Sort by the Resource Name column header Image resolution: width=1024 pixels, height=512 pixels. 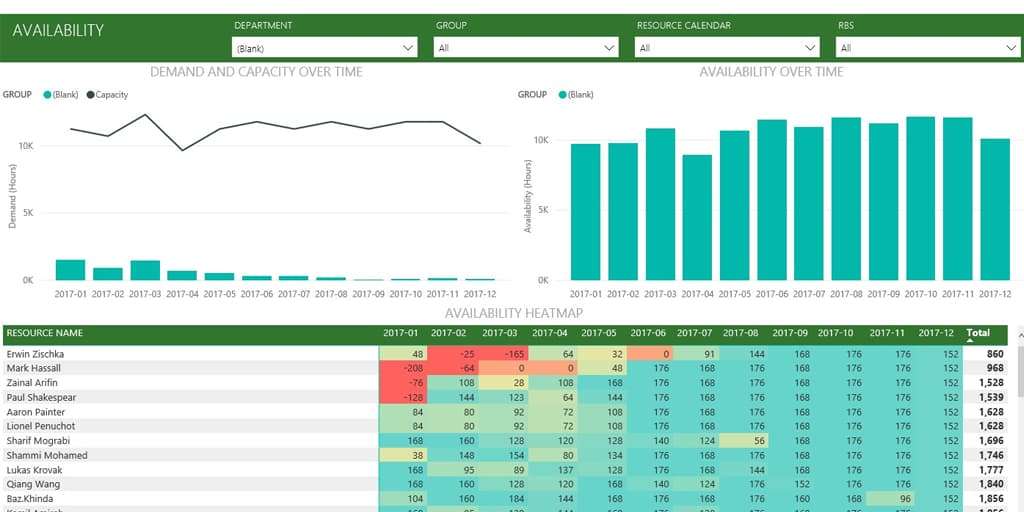(x=45, y=333)
